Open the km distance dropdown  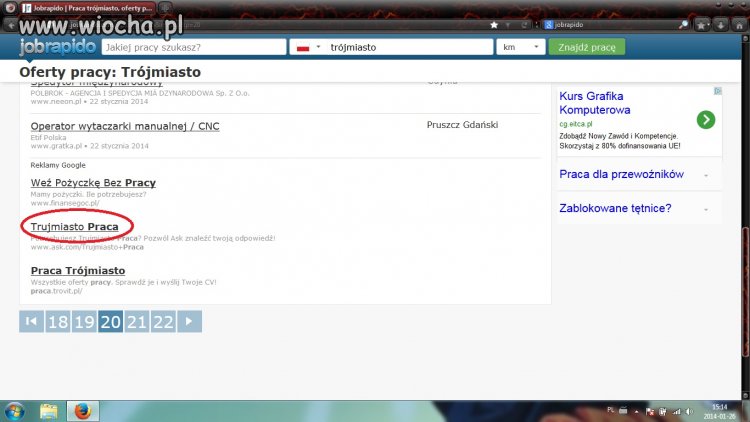point(520,47)
